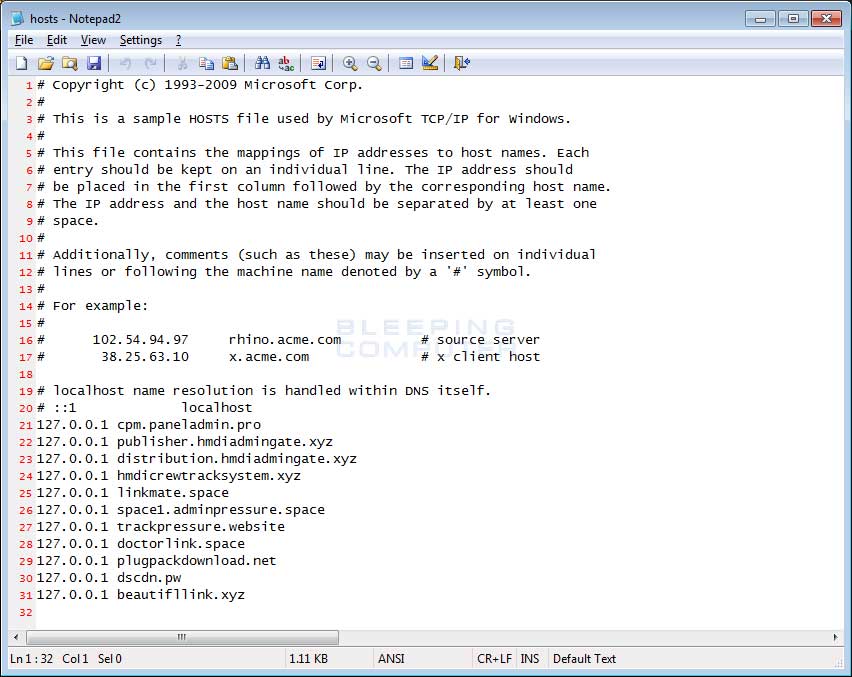Screen dimensions: 852x677
Task: Click the horizontal scrollbar right arrow
Action: 835,637
